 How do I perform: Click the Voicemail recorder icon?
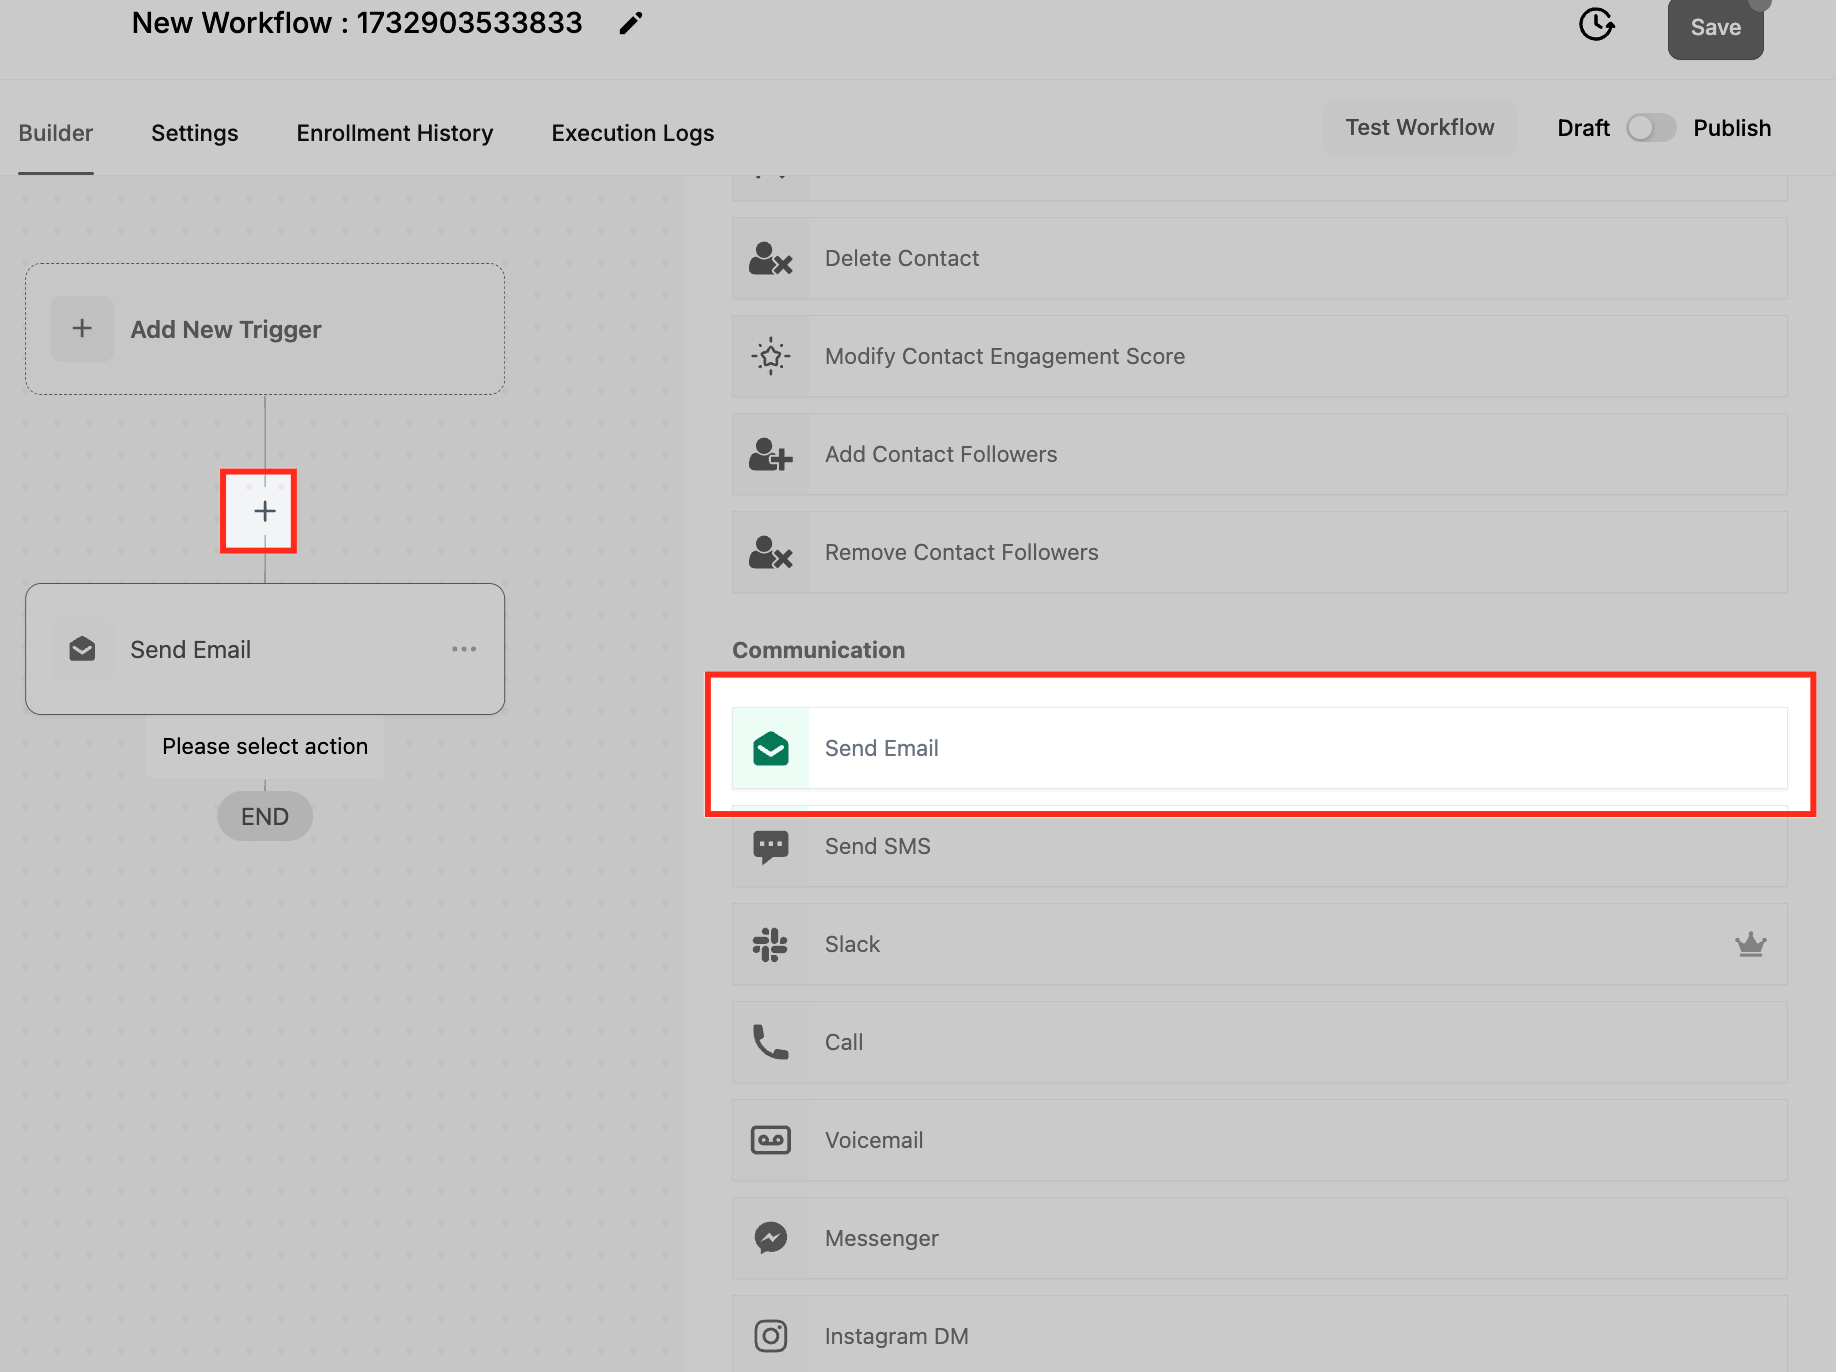(770, 1140)
